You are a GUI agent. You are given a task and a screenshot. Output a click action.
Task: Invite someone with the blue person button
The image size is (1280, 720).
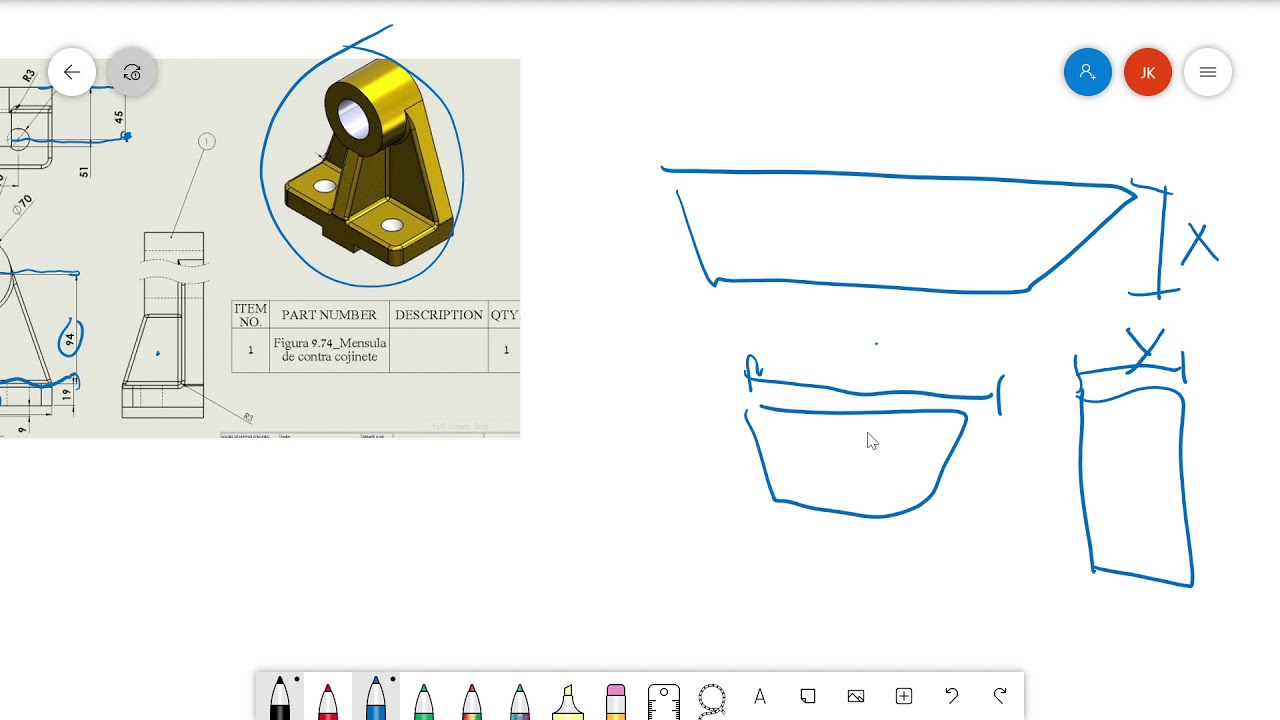(1088, 72)
